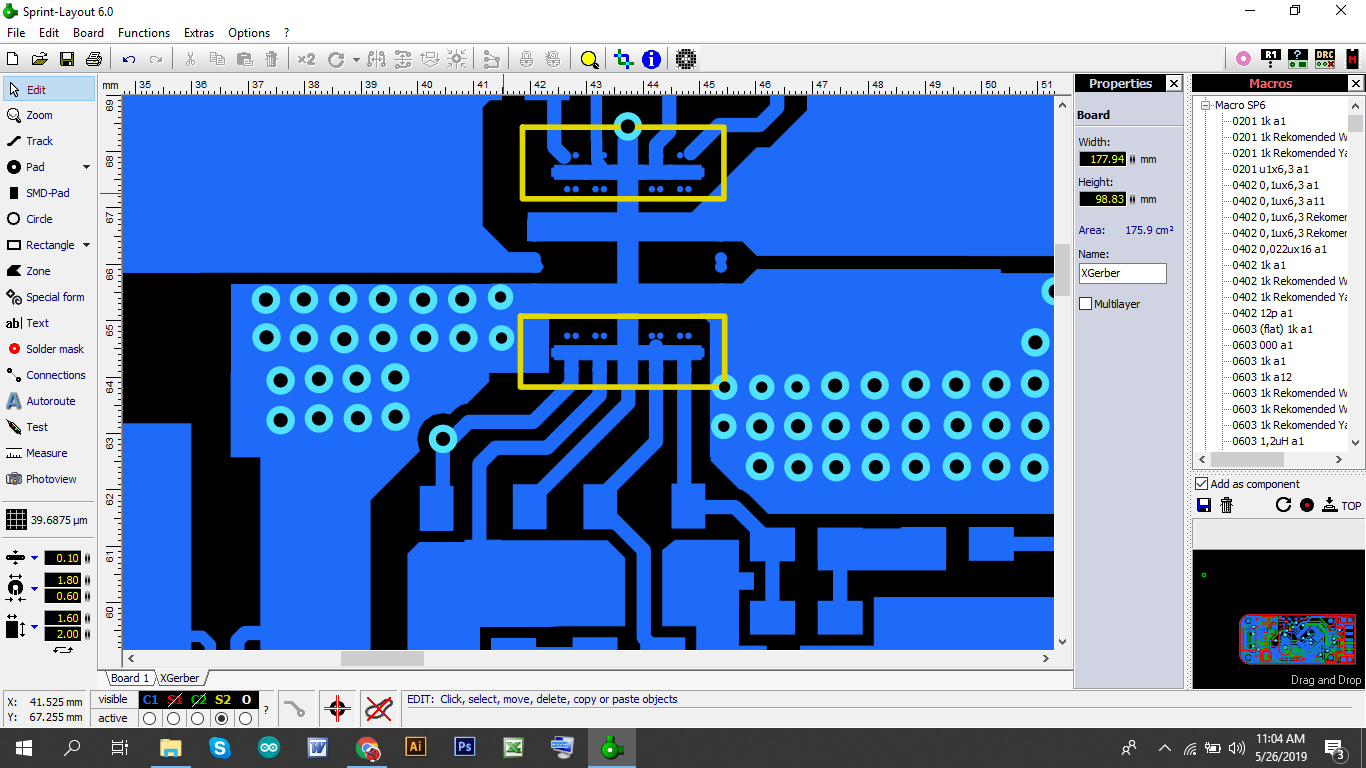Screen dimensions: 1366x768
Task: Toggle the Add as component checkbox
Action: 1202,484
